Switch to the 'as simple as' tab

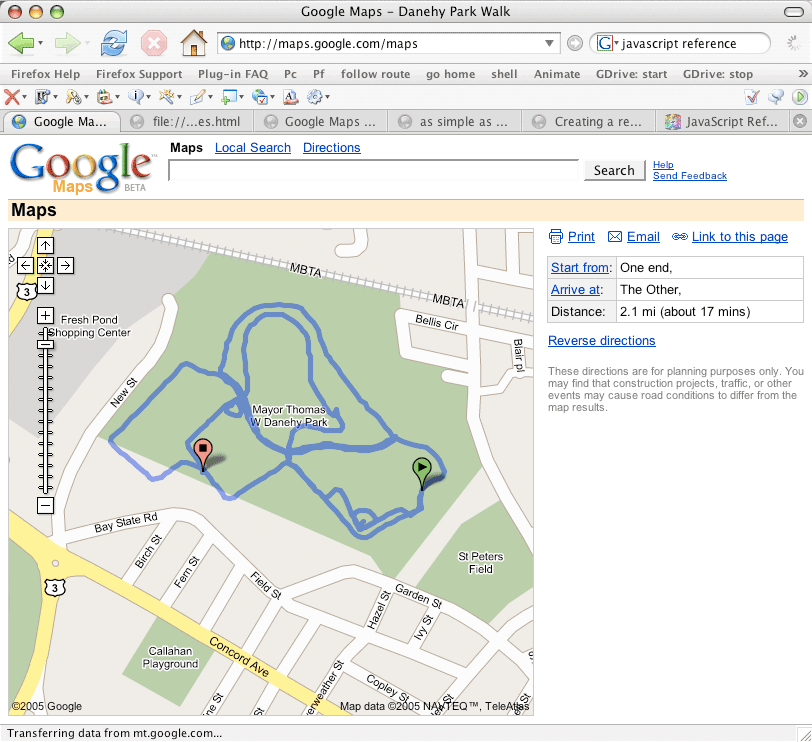tap(456, 122)
